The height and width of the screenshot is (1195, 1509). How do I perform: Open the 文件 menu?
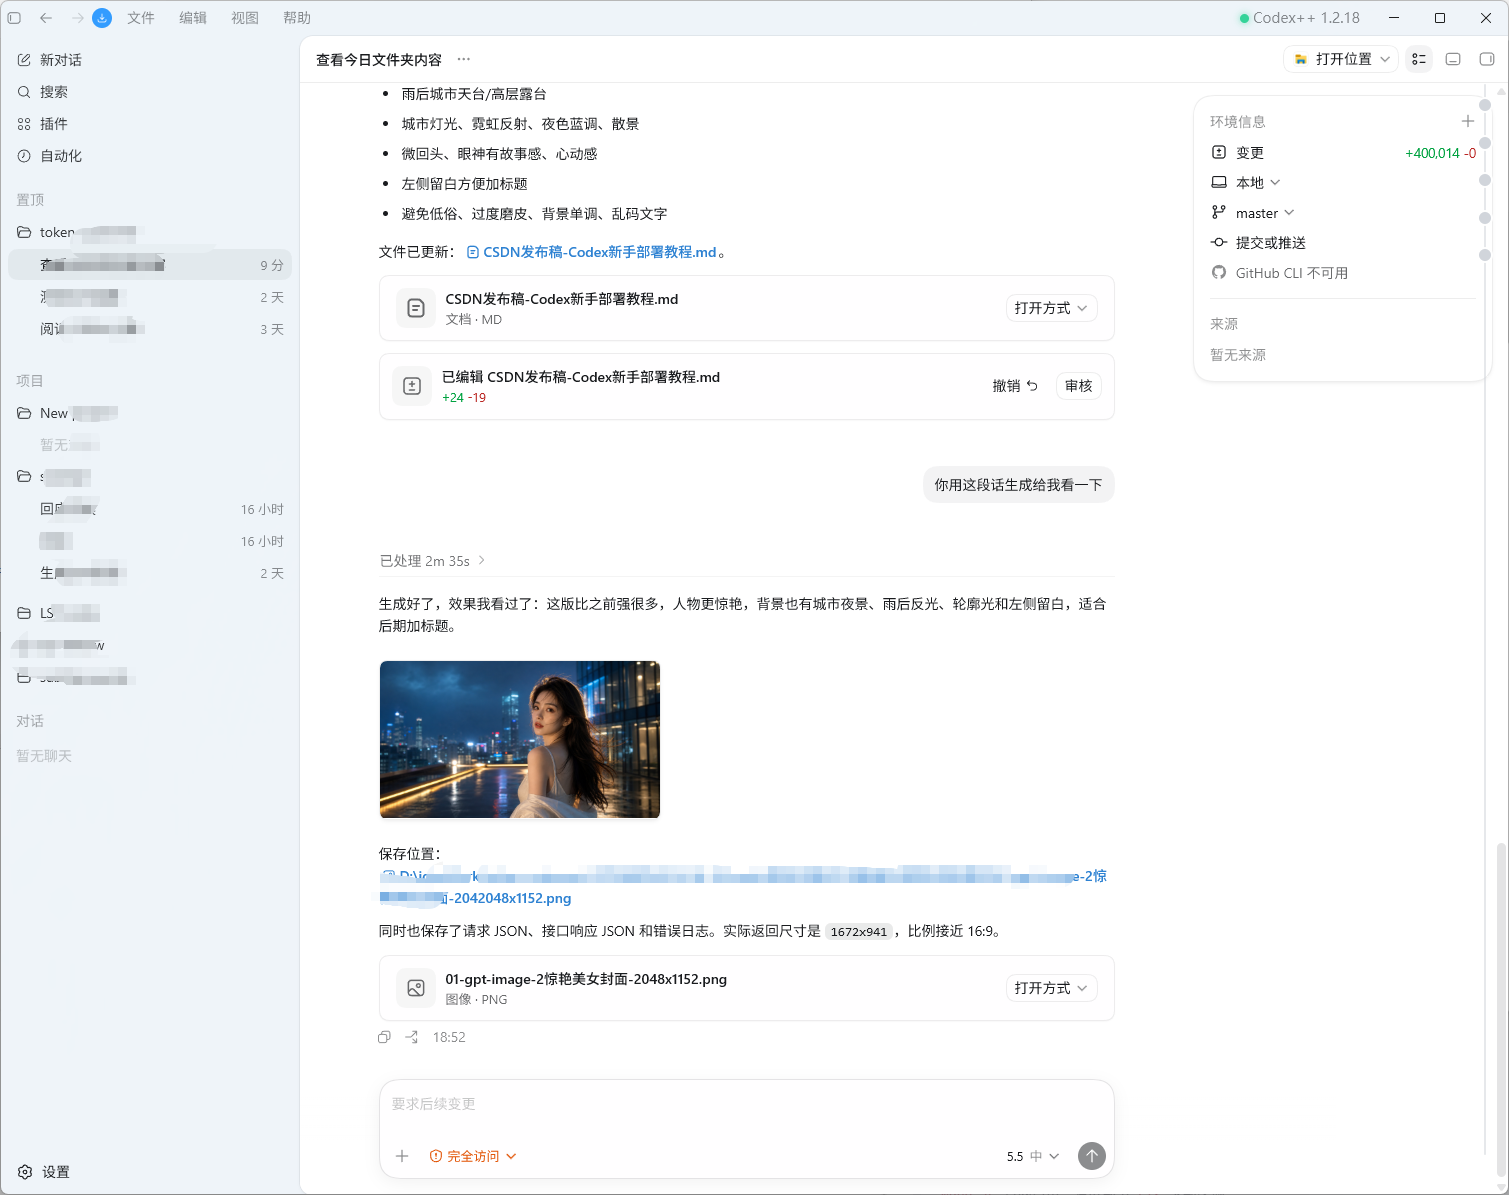click(141, 18)
